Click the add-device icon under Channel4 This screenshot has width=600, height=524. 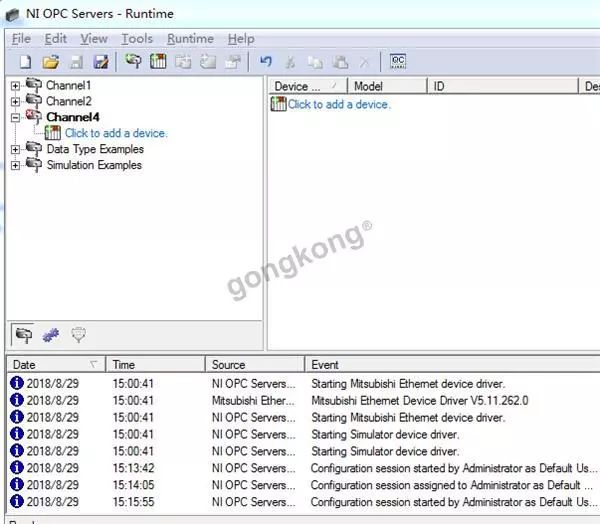pyautogui.click(x=52, y=133)
